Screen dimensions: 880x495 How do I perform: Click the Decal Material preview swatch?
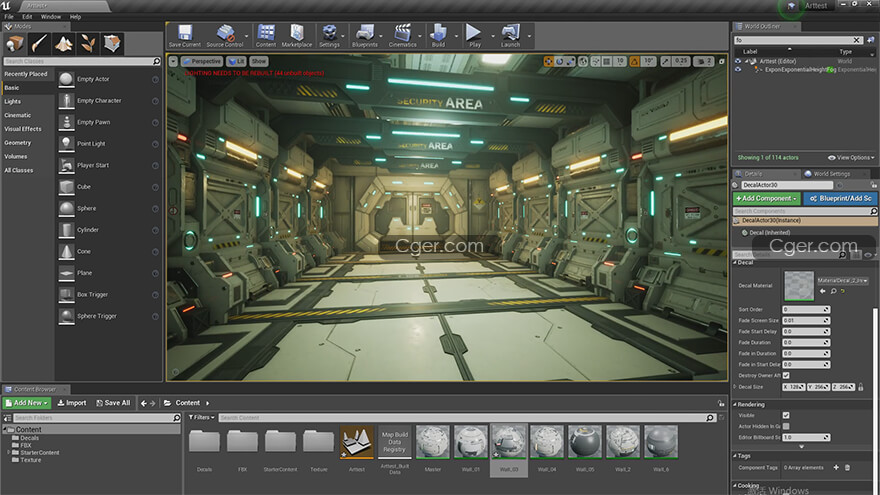(x=799, y=286)
